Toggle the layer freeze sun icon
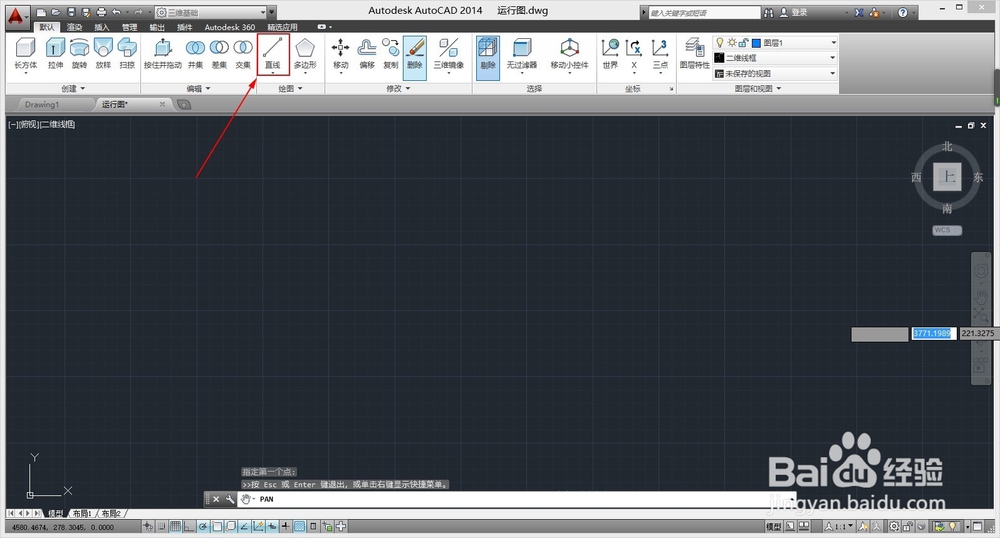This screenshot has width=1000, height=538. pyautogui.click(x=732, y=43)
